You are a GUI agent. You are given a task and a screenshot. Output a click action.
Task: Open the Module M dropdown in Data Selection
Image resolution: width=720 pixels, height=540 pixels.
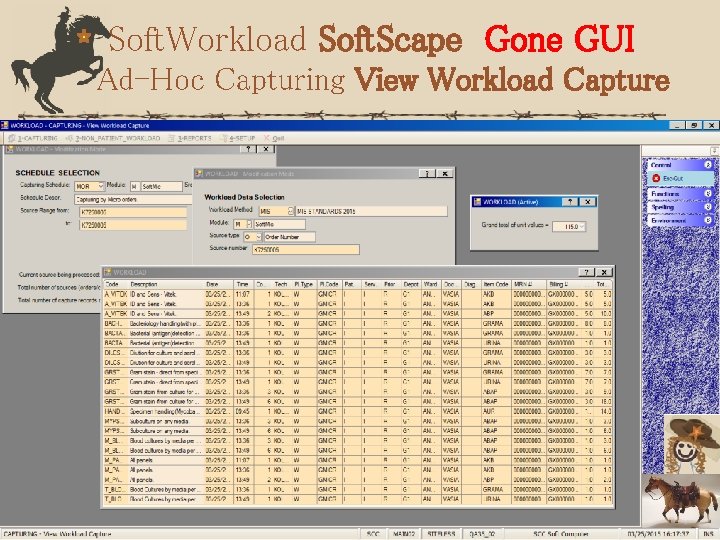tap(249, 224)
